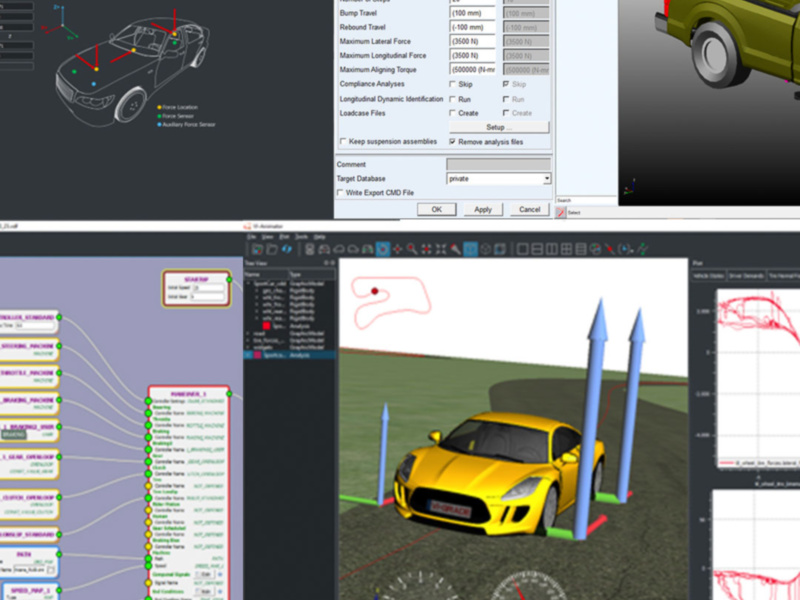Click the fit-to-view arrows icon
Viewport: 800px width, 600px height.
(x=441, y=248)
